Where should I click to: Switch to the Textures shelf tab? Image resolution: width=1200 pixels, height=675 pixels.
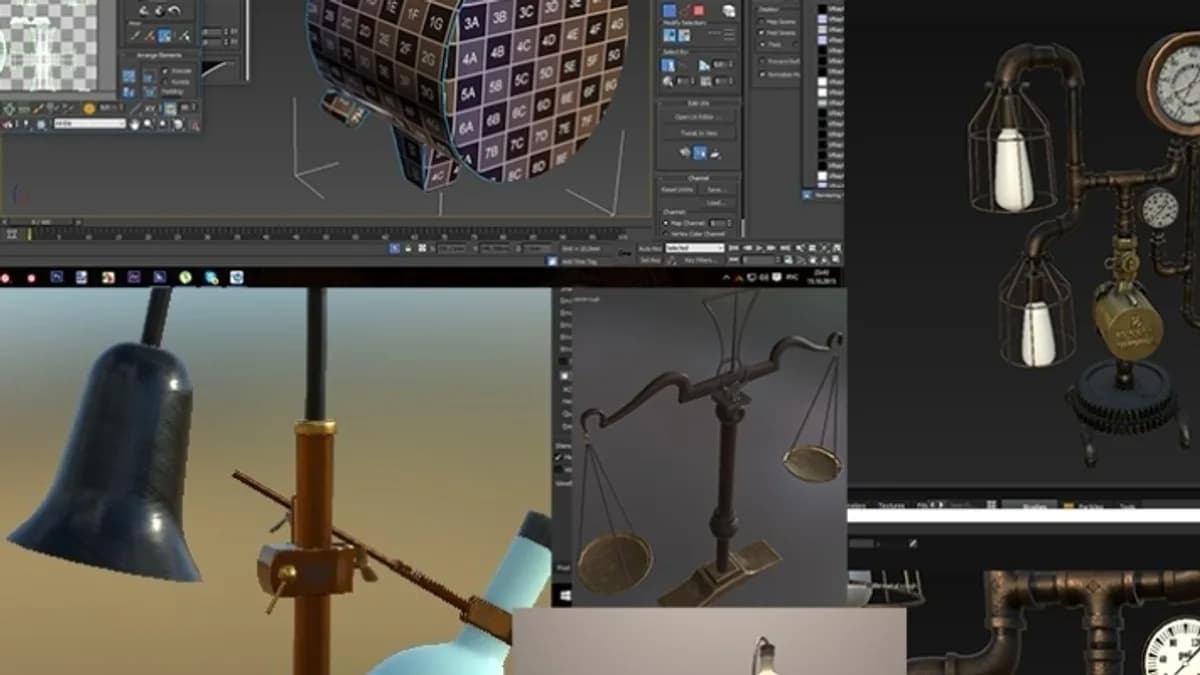(x=891, y=506)
